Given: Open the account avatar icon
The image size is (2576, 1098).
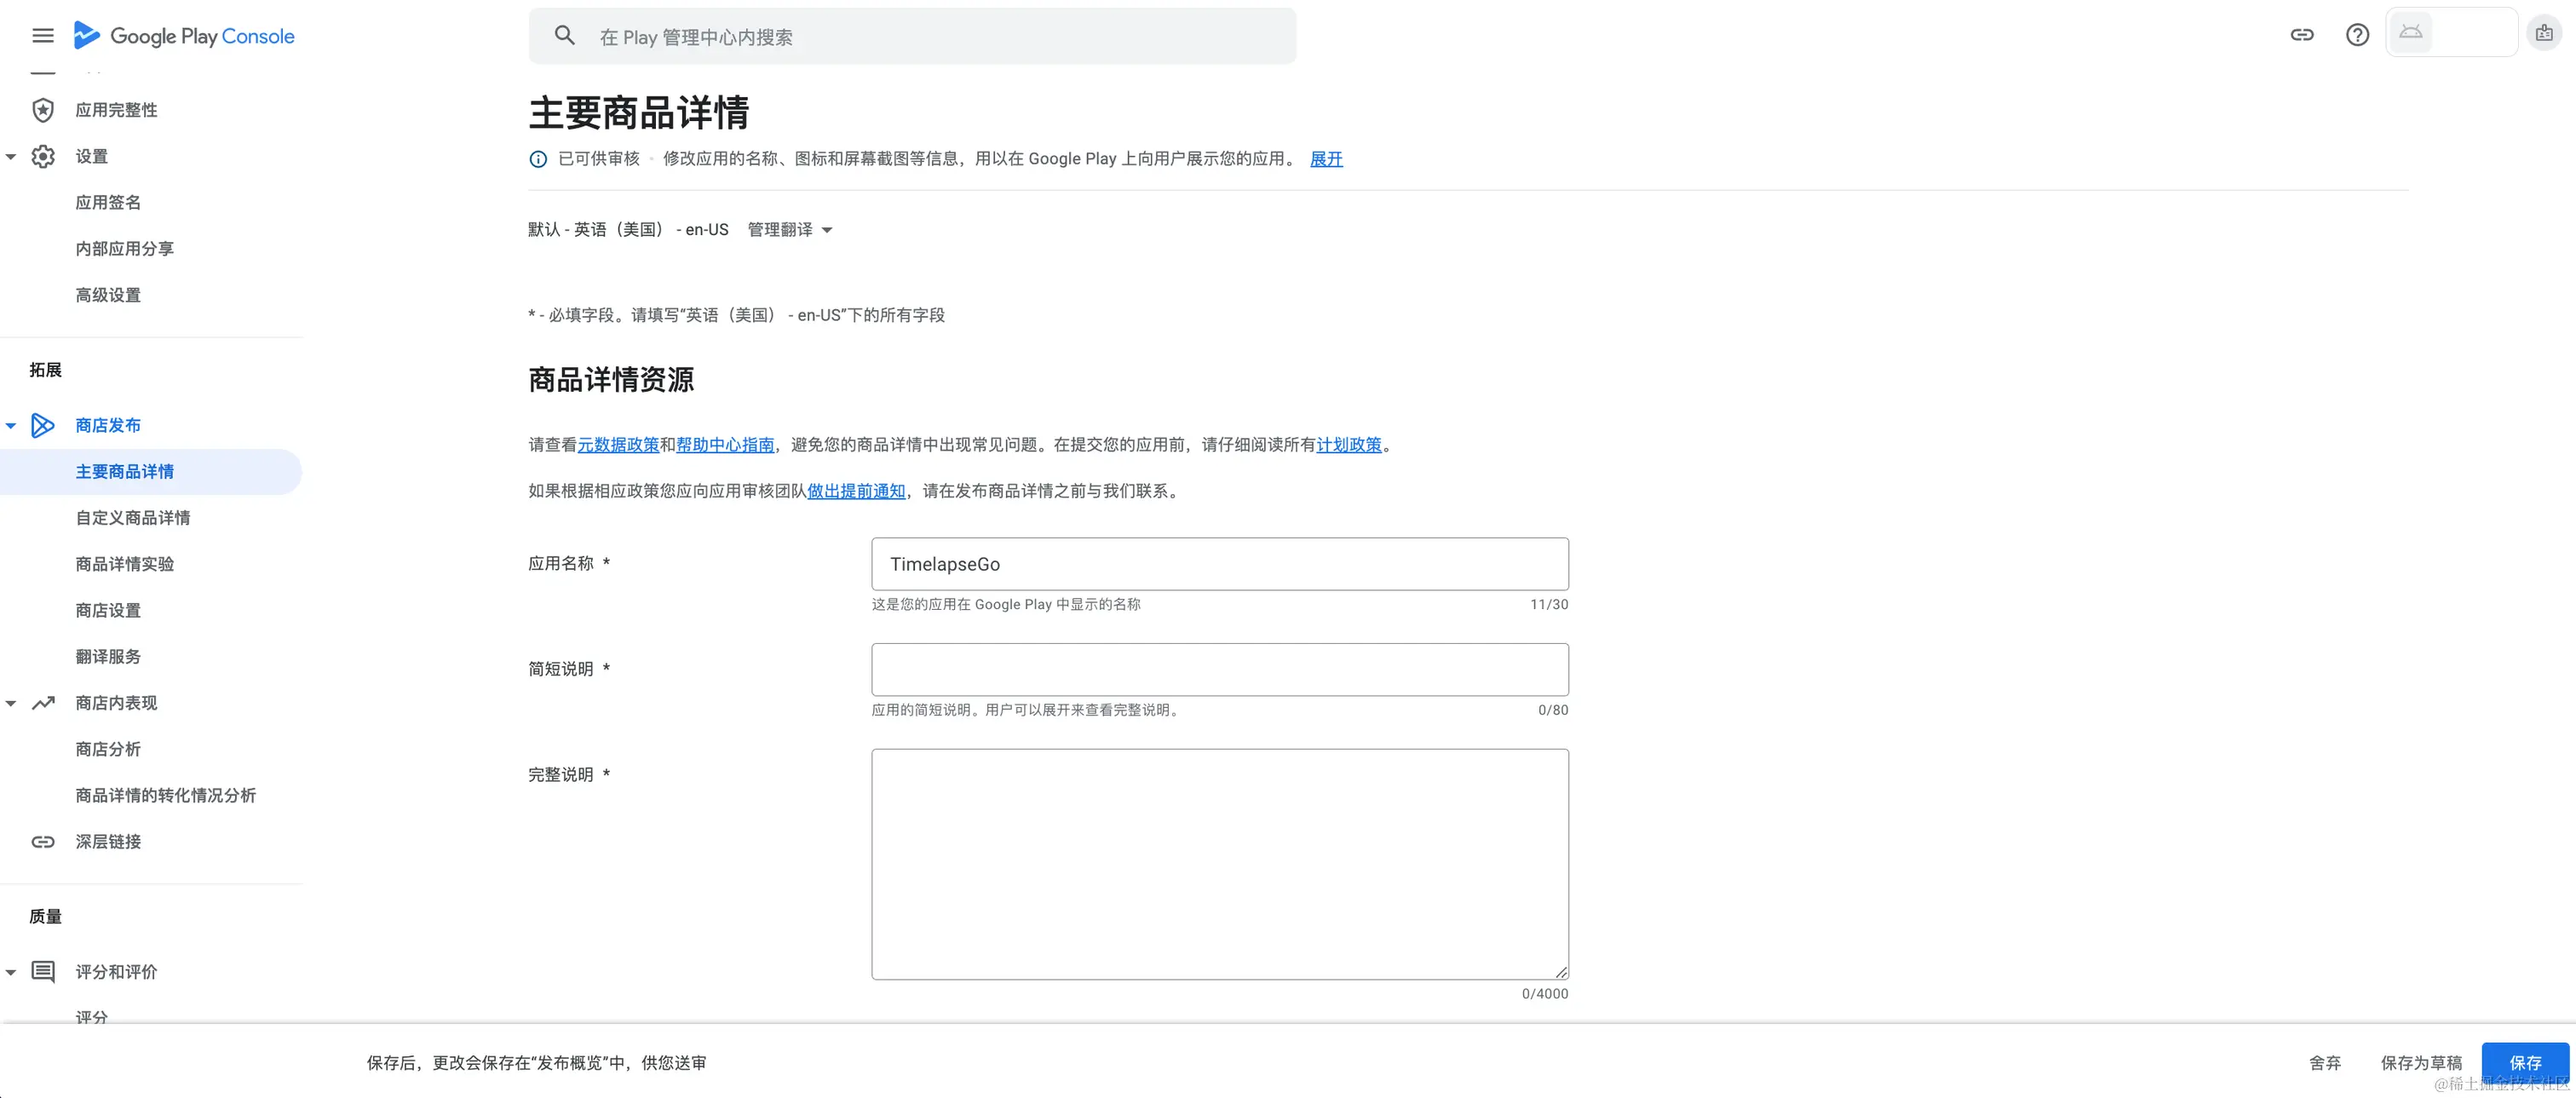Looking at the screenshot, I should tap(2544, 33).
